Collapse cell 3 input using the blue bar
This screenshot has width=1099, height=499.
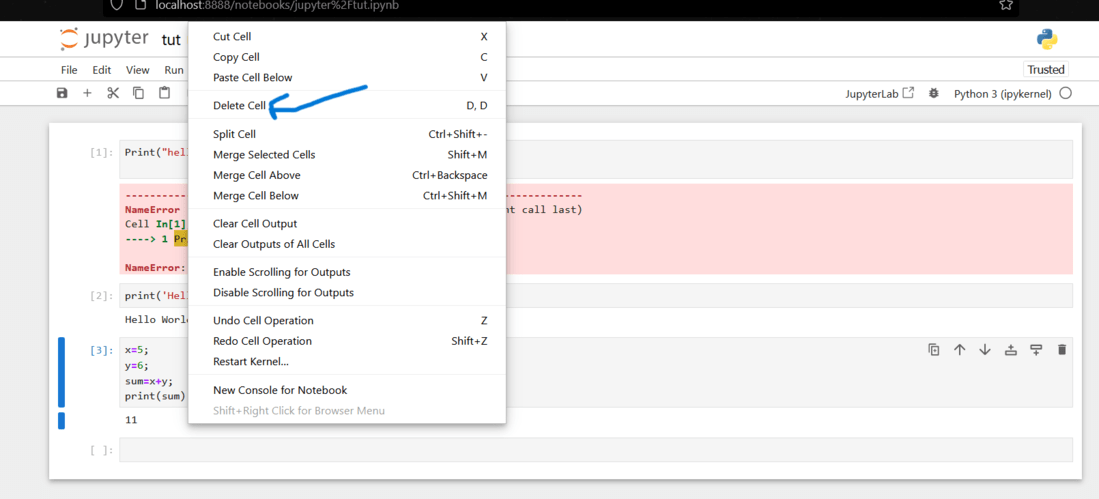click(61, 372)
